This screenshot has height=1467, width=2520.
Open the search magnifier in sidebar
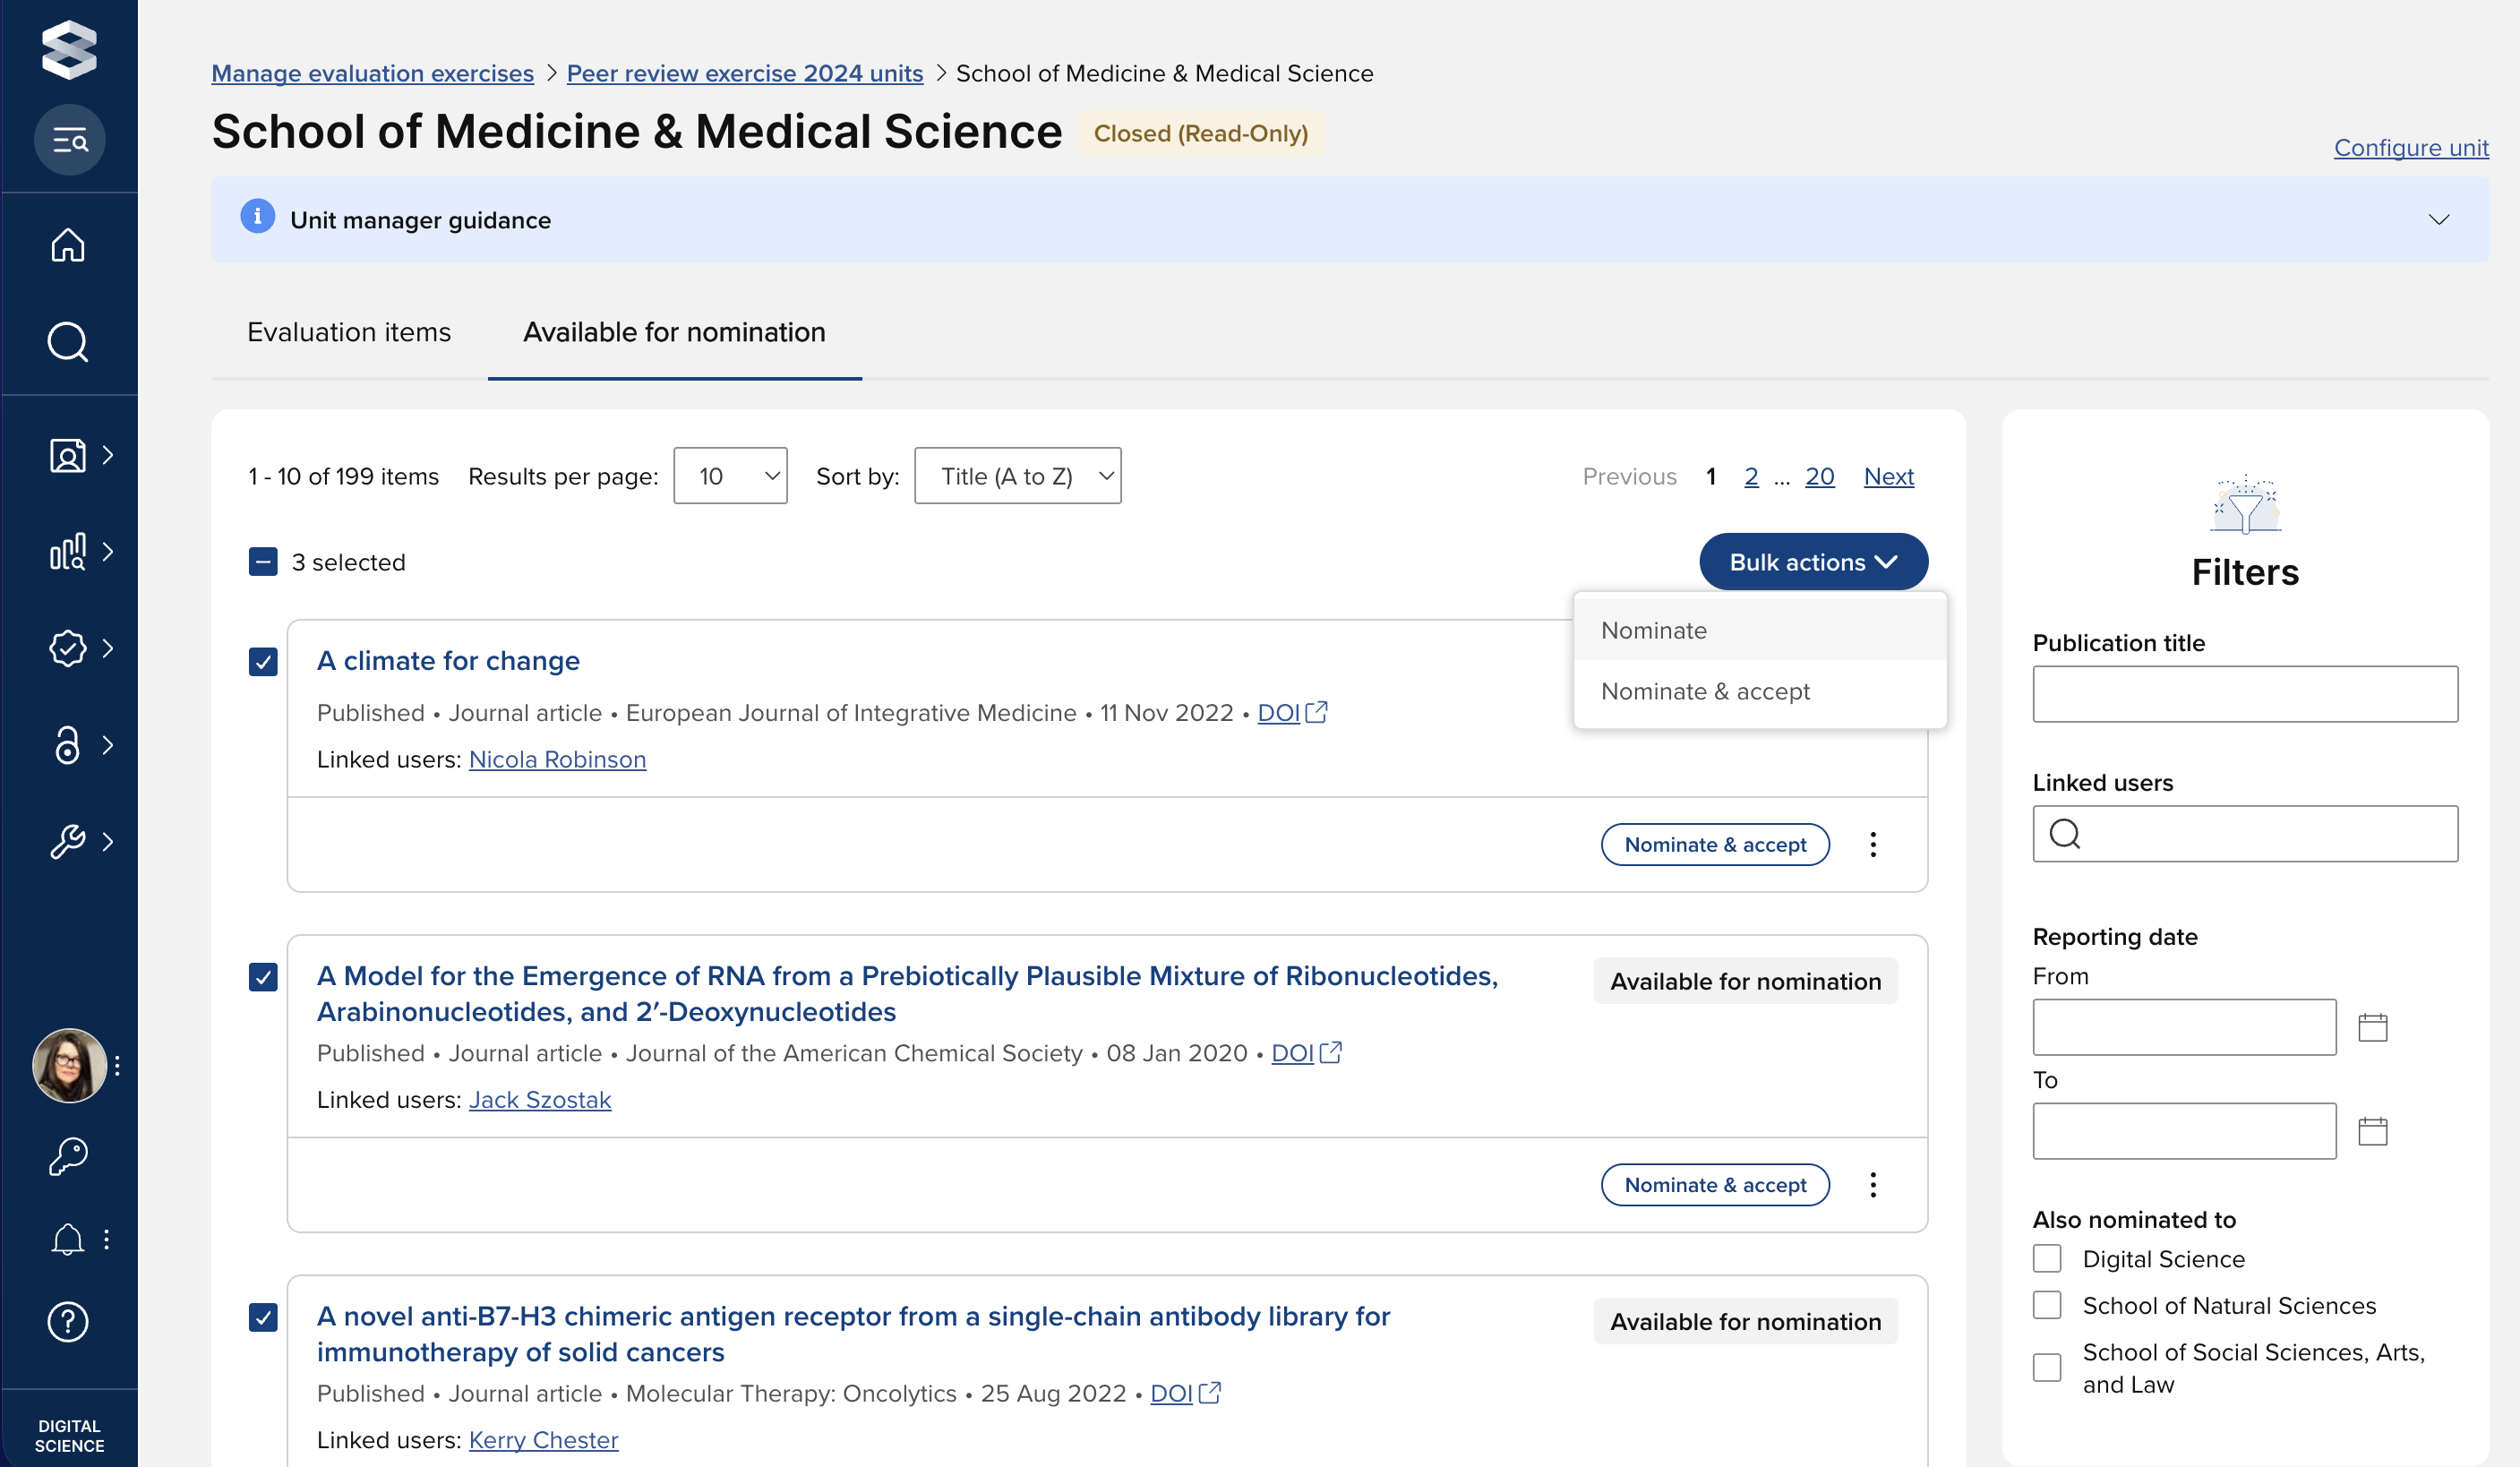tap(68, 342)
